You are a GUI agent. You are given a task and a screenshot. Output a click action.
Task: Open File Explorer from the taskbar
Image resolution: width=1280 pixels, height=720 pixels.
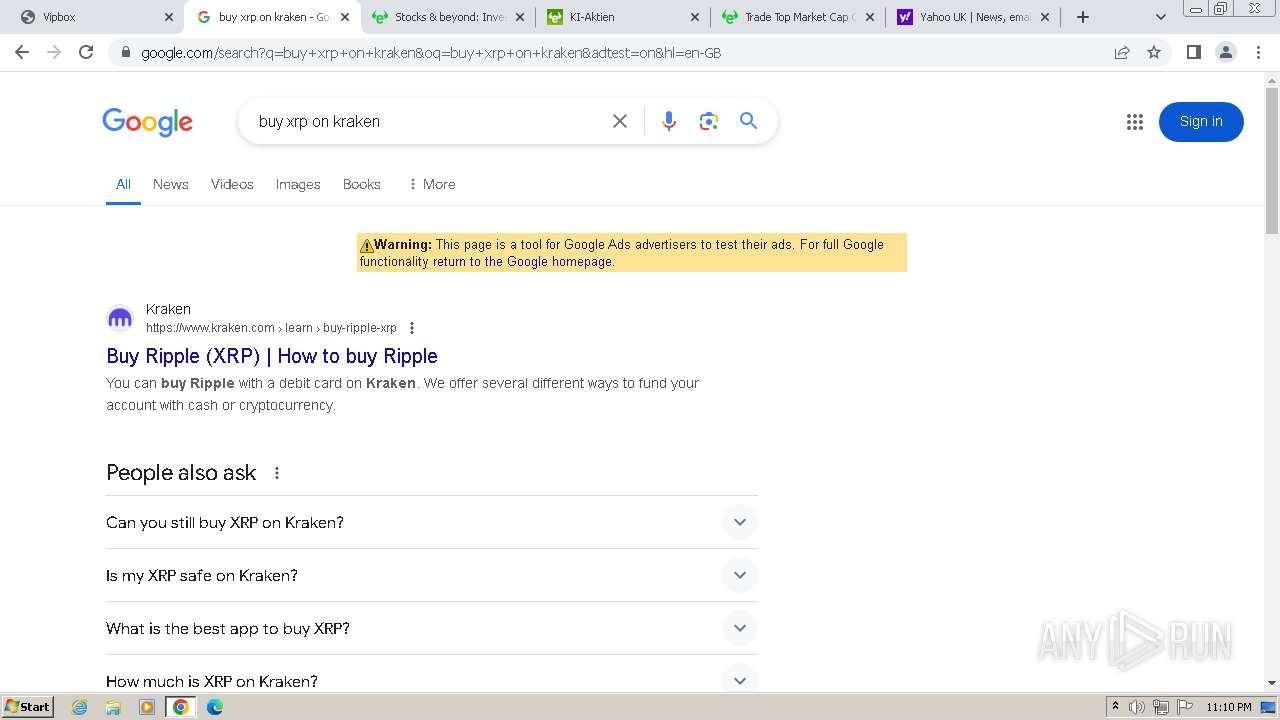pyautogui.click(x=113, y=707)
